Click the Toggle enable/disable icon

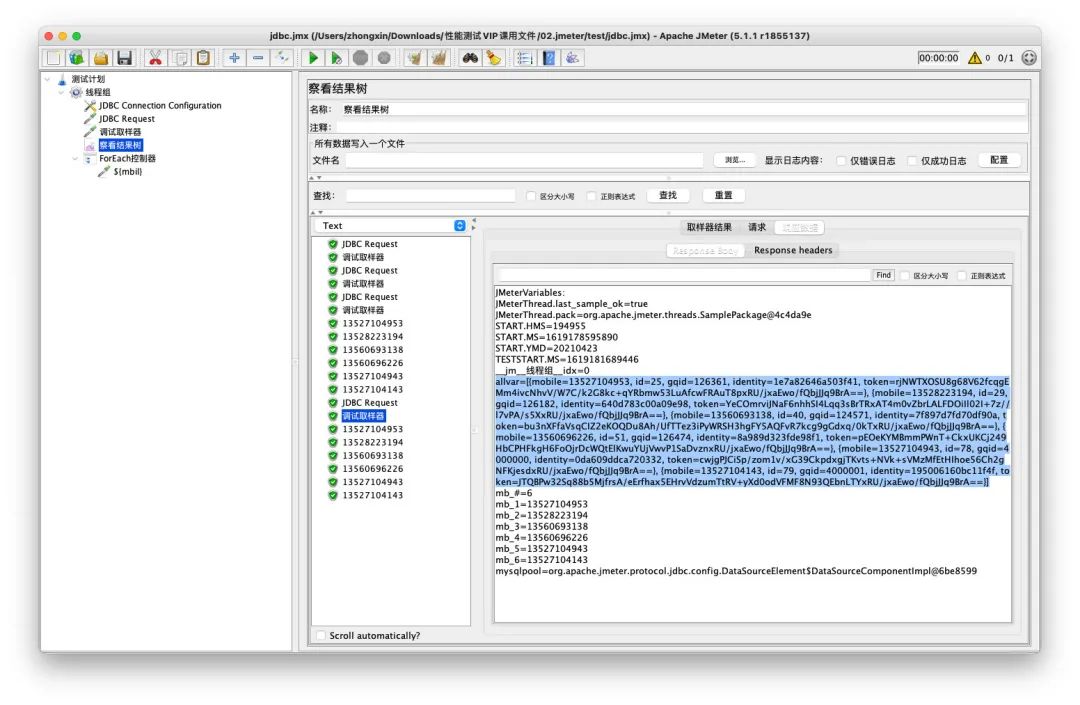click(x=282, y=58)
